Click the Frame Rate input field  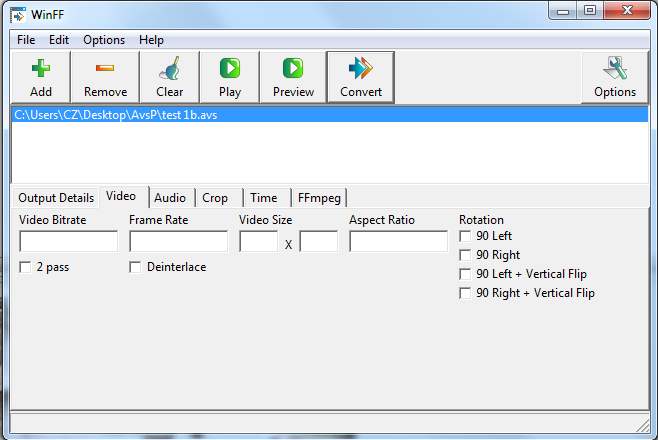tap(179, 241)
